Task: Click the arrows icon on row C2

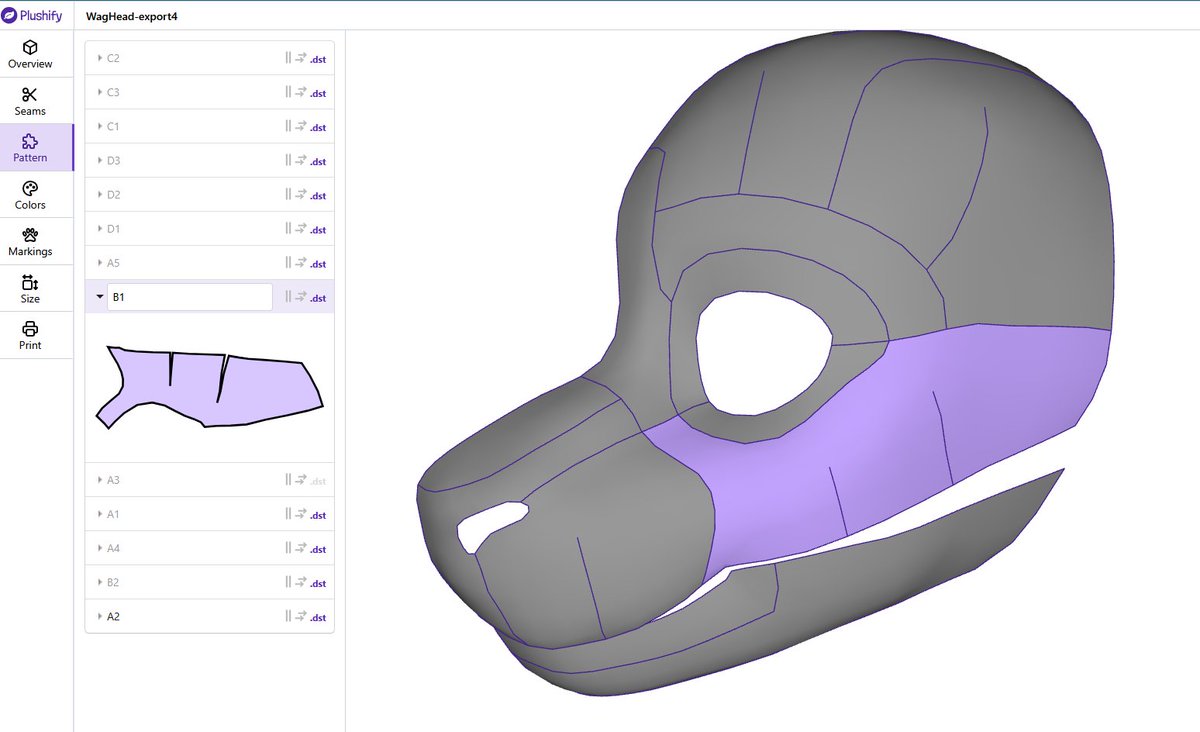Action: click(300, 58)
